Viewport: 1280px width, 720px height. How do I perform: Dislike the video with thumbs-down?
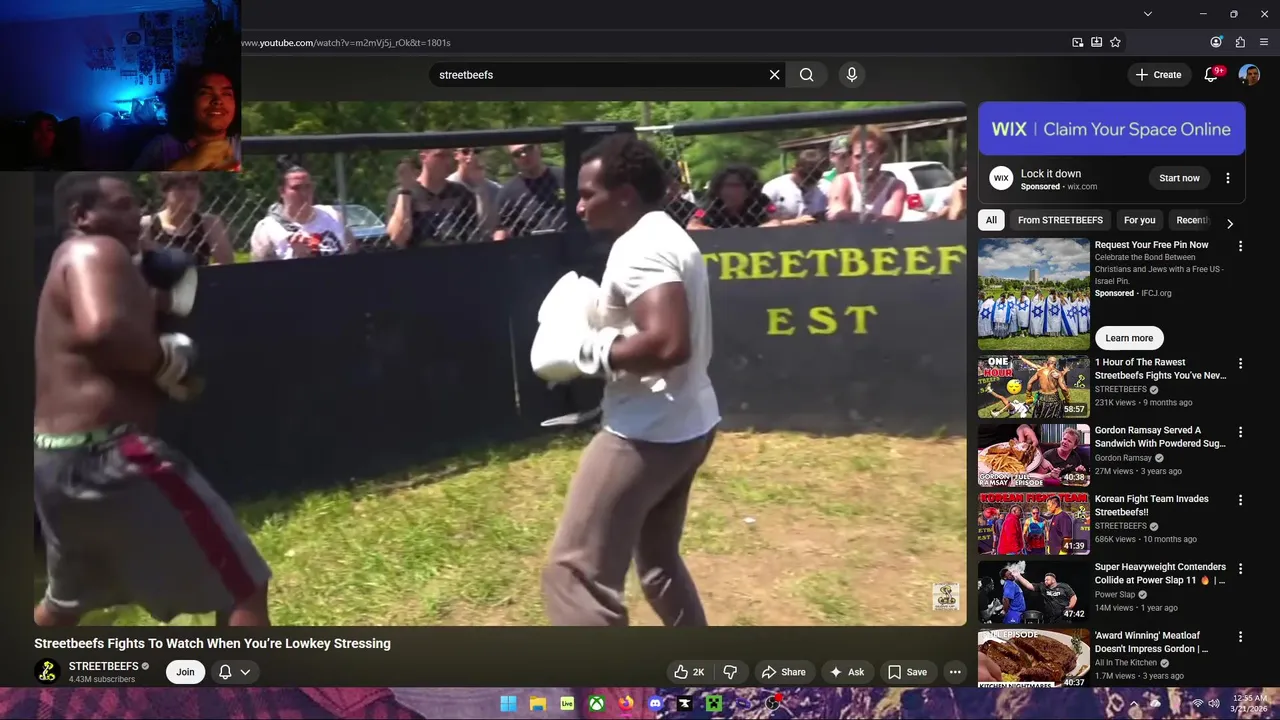tap(730, 672)
